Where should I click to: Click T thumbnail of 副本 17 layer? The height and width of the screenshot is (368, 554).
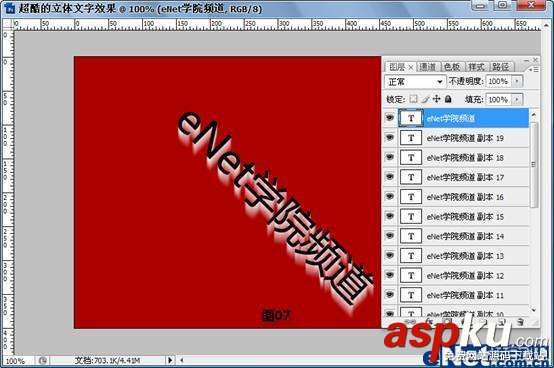(x=411, y=177)
